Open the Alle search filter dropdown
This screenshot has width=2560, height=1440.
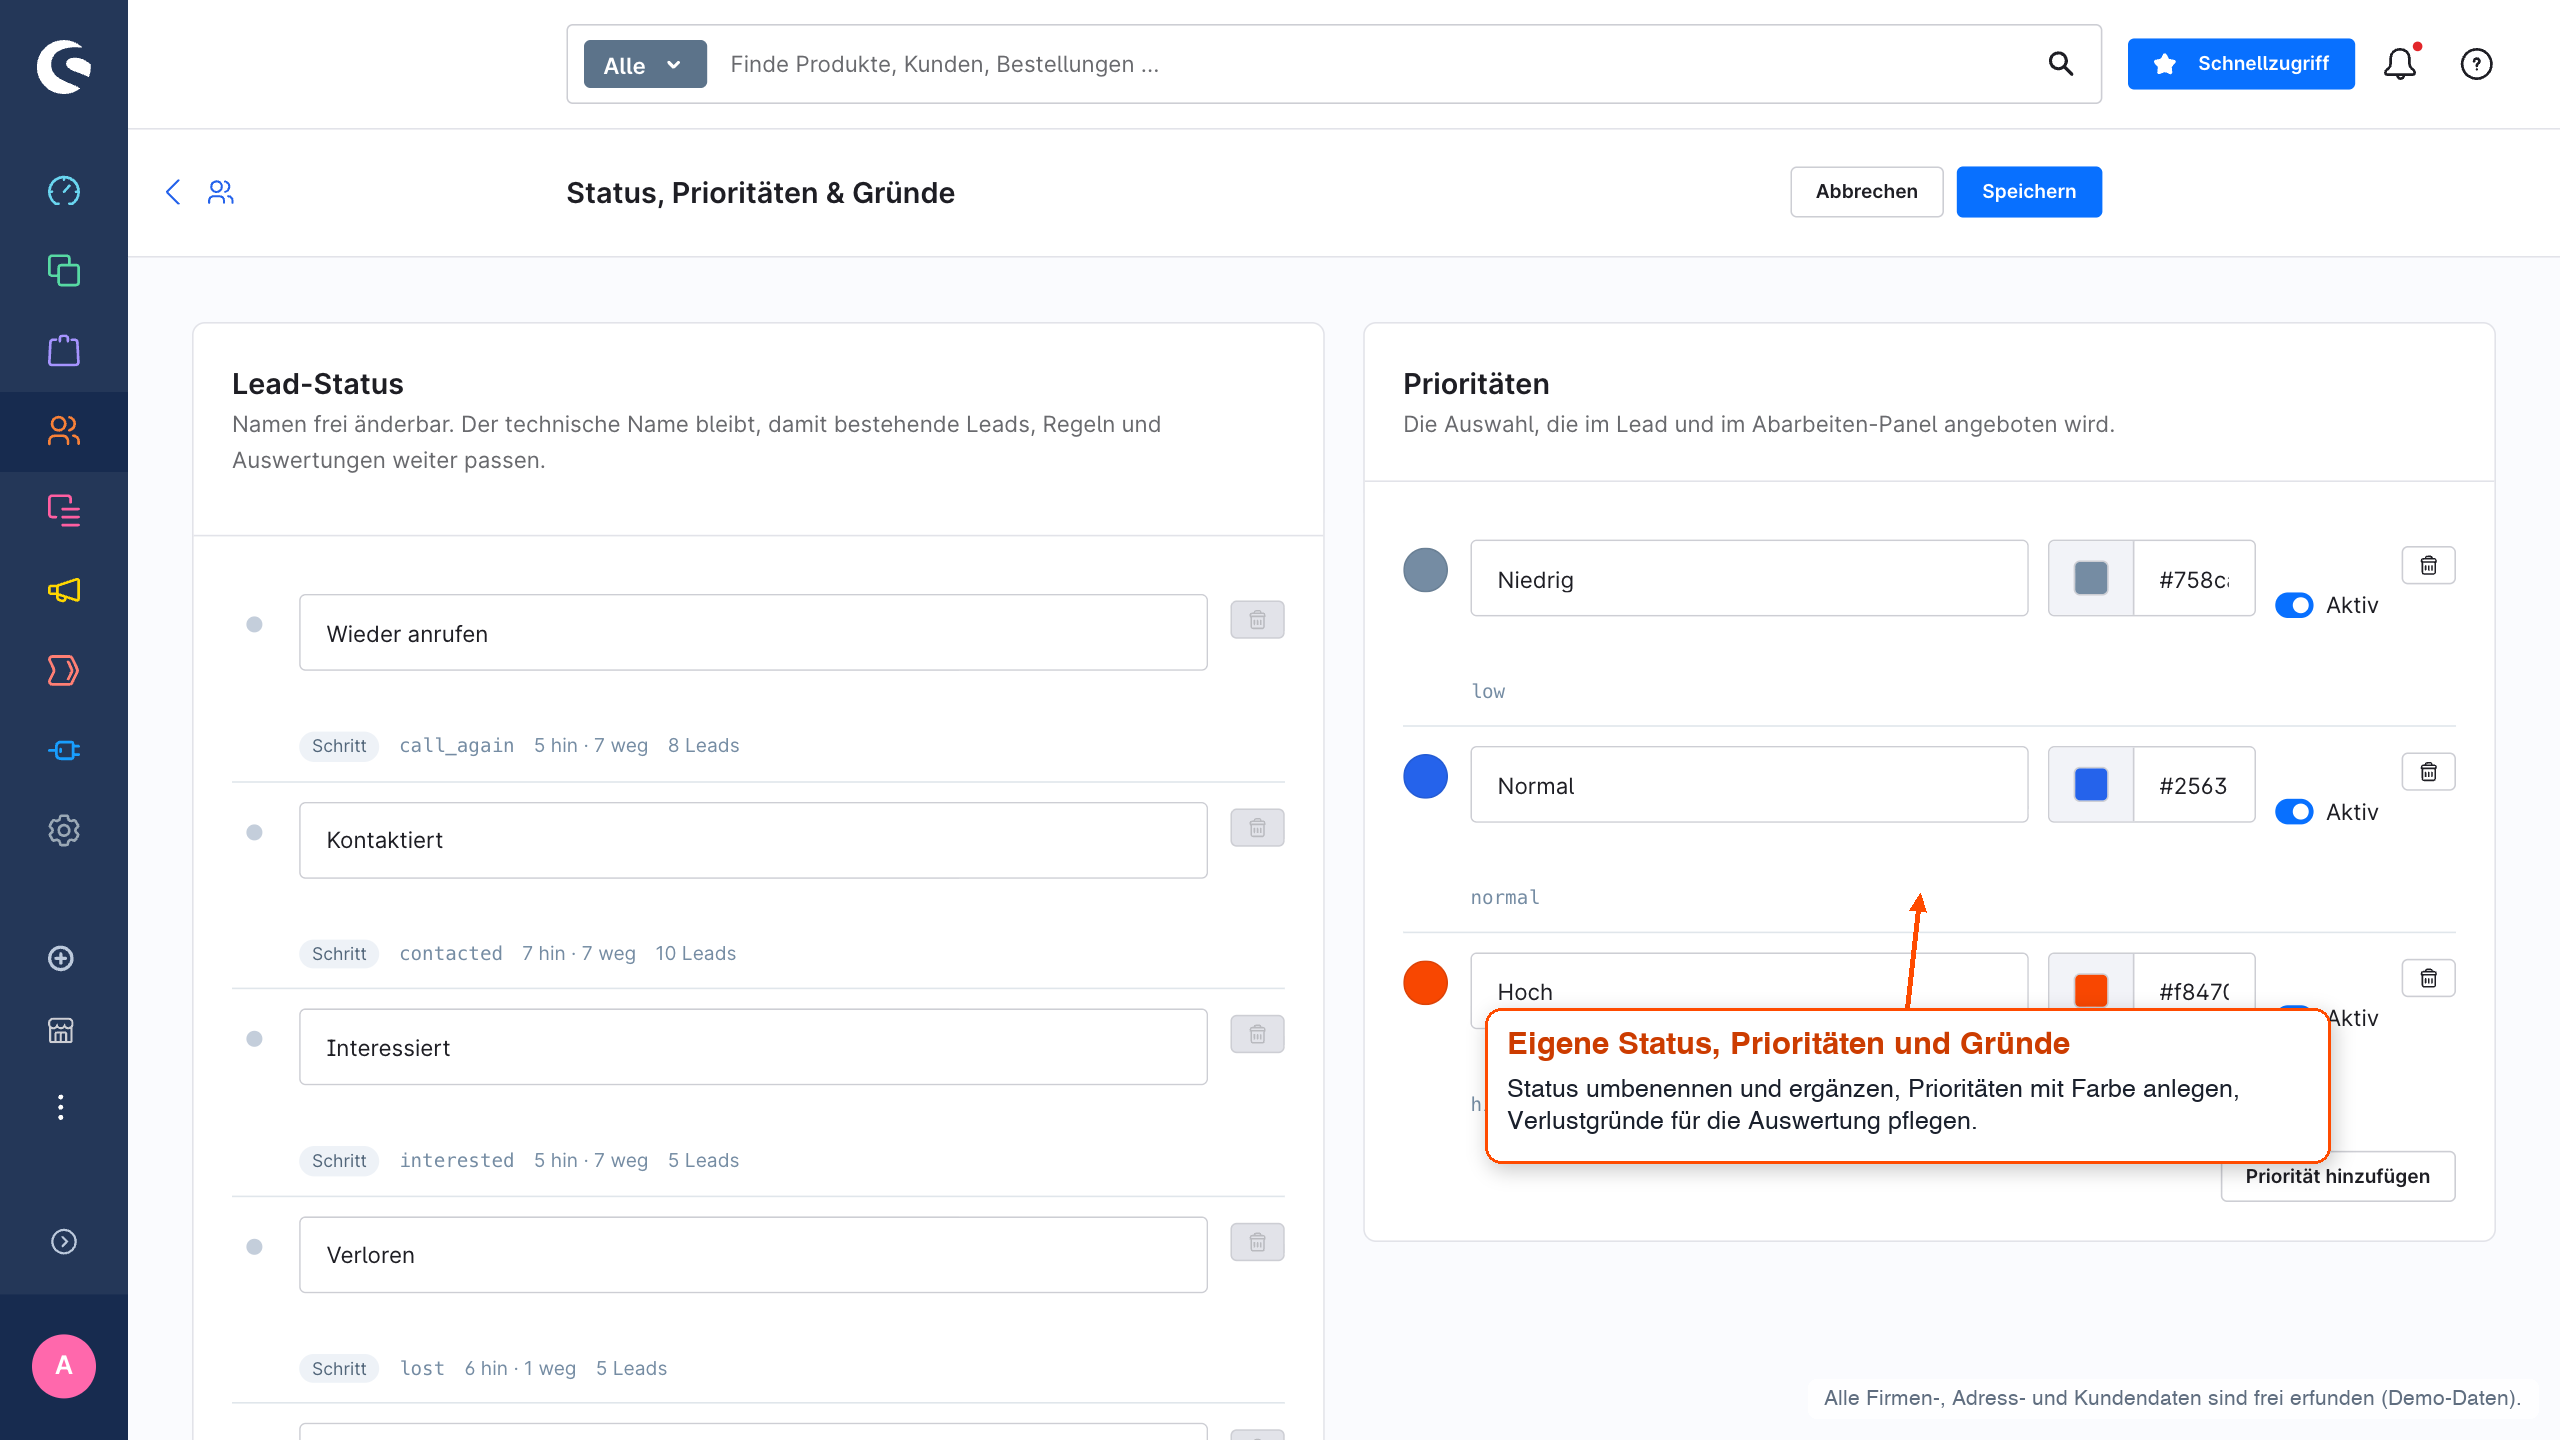click(x=645, y=64)
